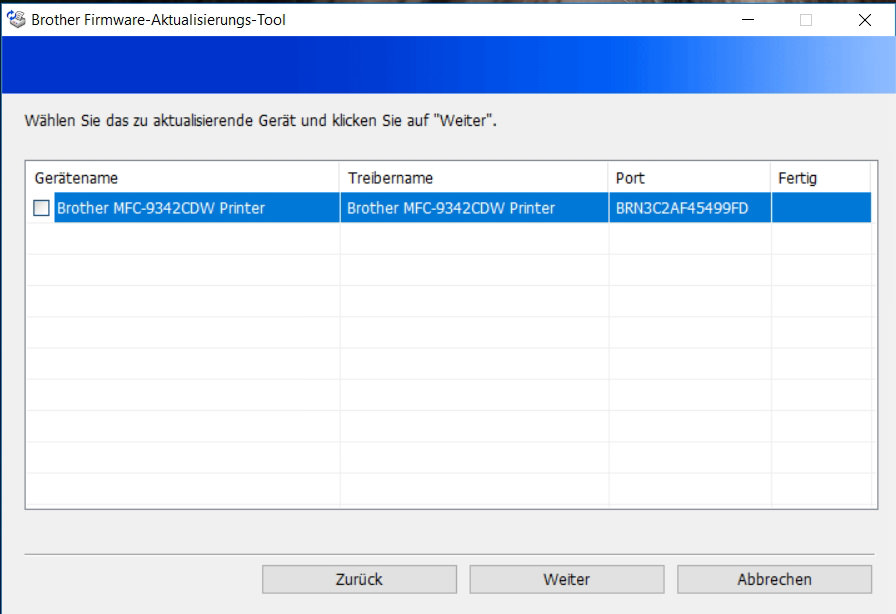The width and height of the screenshot is (896, 614).
Task: Click the Treibername column header
Action: (x=474, y=178)
